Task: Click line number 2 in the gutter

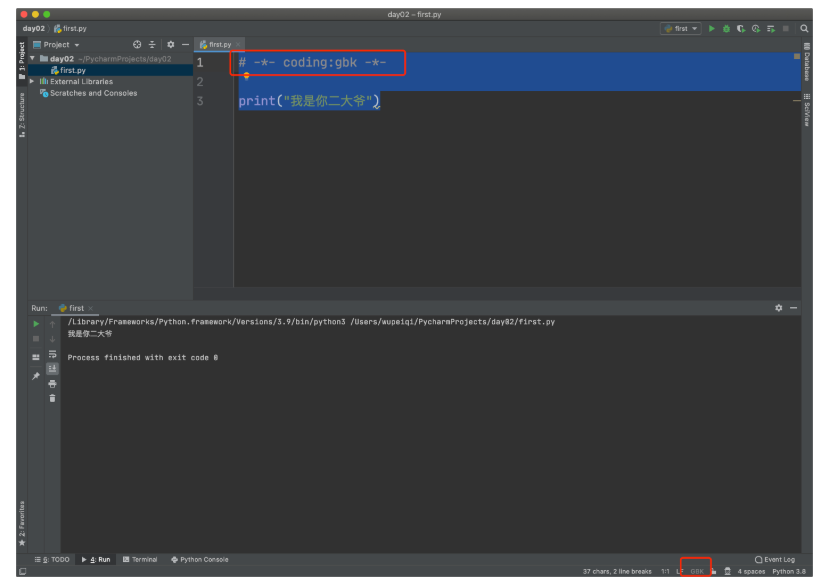Action: tap(200, 82)
